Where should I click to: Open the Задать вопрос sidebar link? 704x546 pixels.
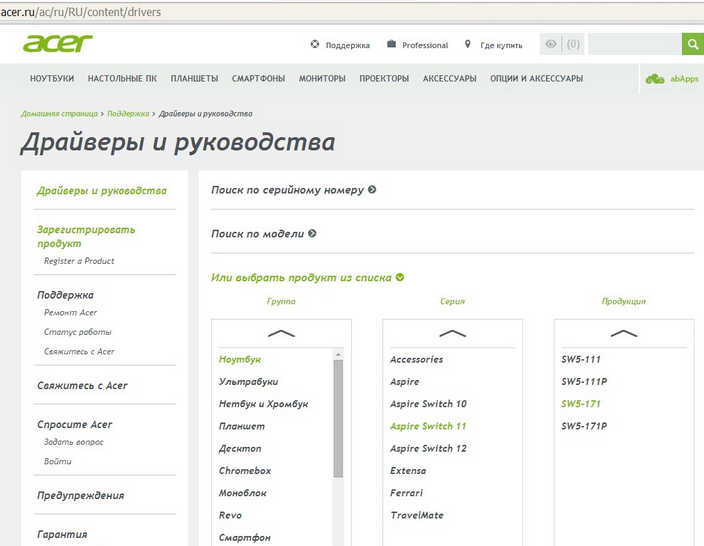click(x=74, y=442)
